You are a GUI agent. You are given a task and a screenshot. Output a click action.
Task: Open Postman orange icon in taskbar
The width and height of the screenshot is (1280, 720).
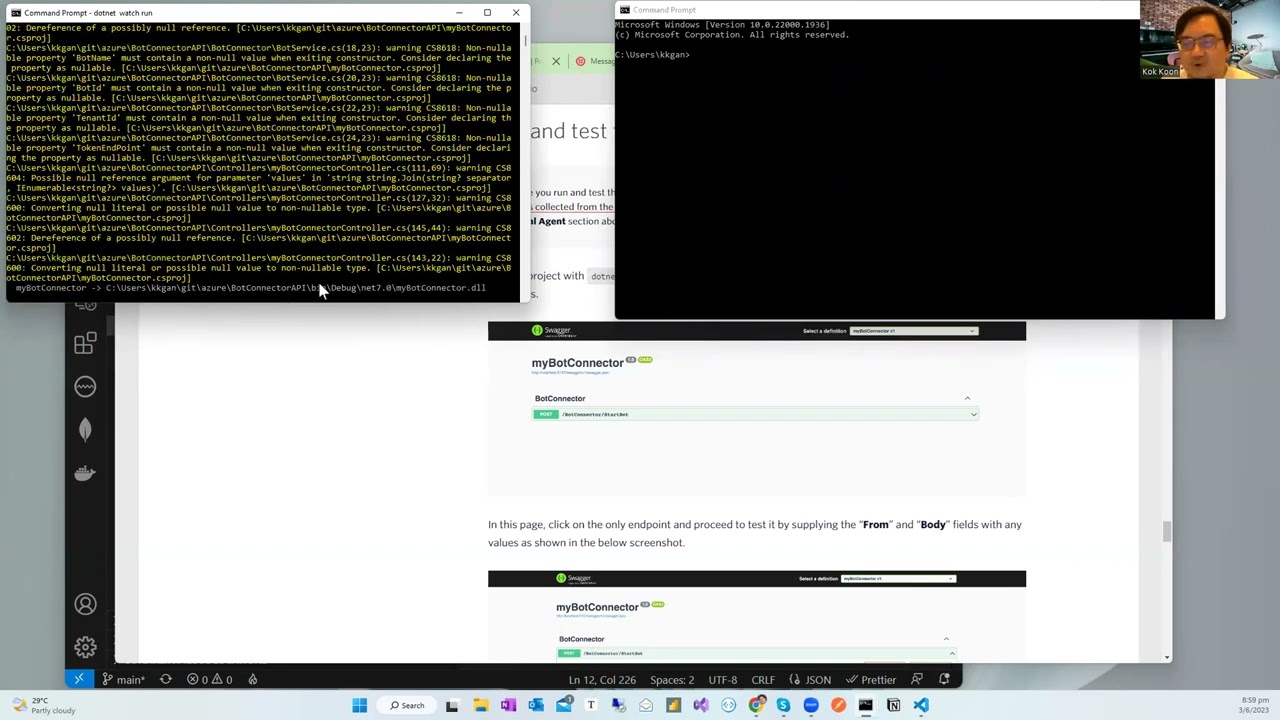pyautogui.click(x=838, y=705)
